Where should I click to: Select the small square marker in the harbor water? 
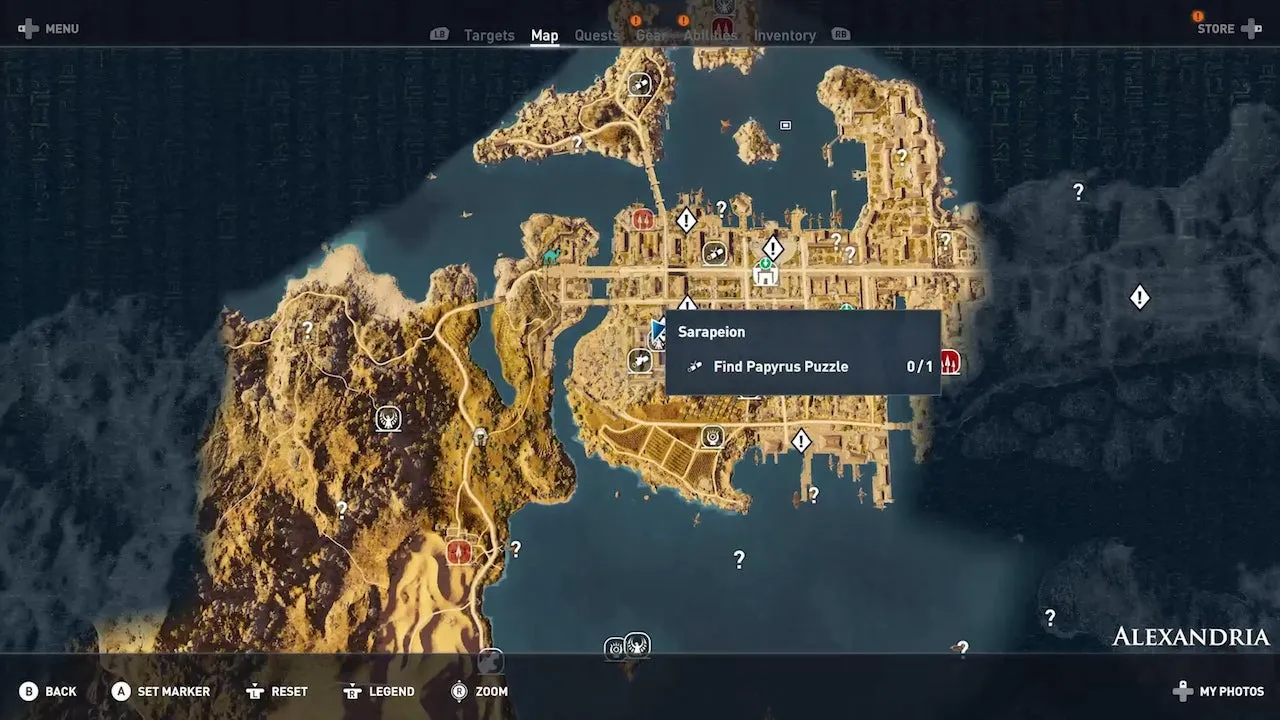coord(785,125)
